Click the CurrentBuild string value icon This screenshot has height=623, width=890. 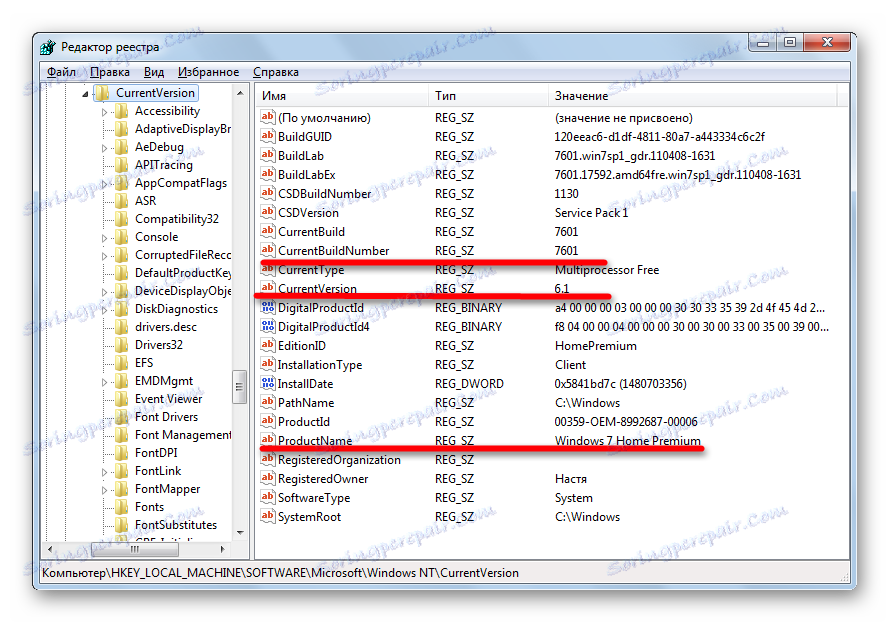[267, 231]
